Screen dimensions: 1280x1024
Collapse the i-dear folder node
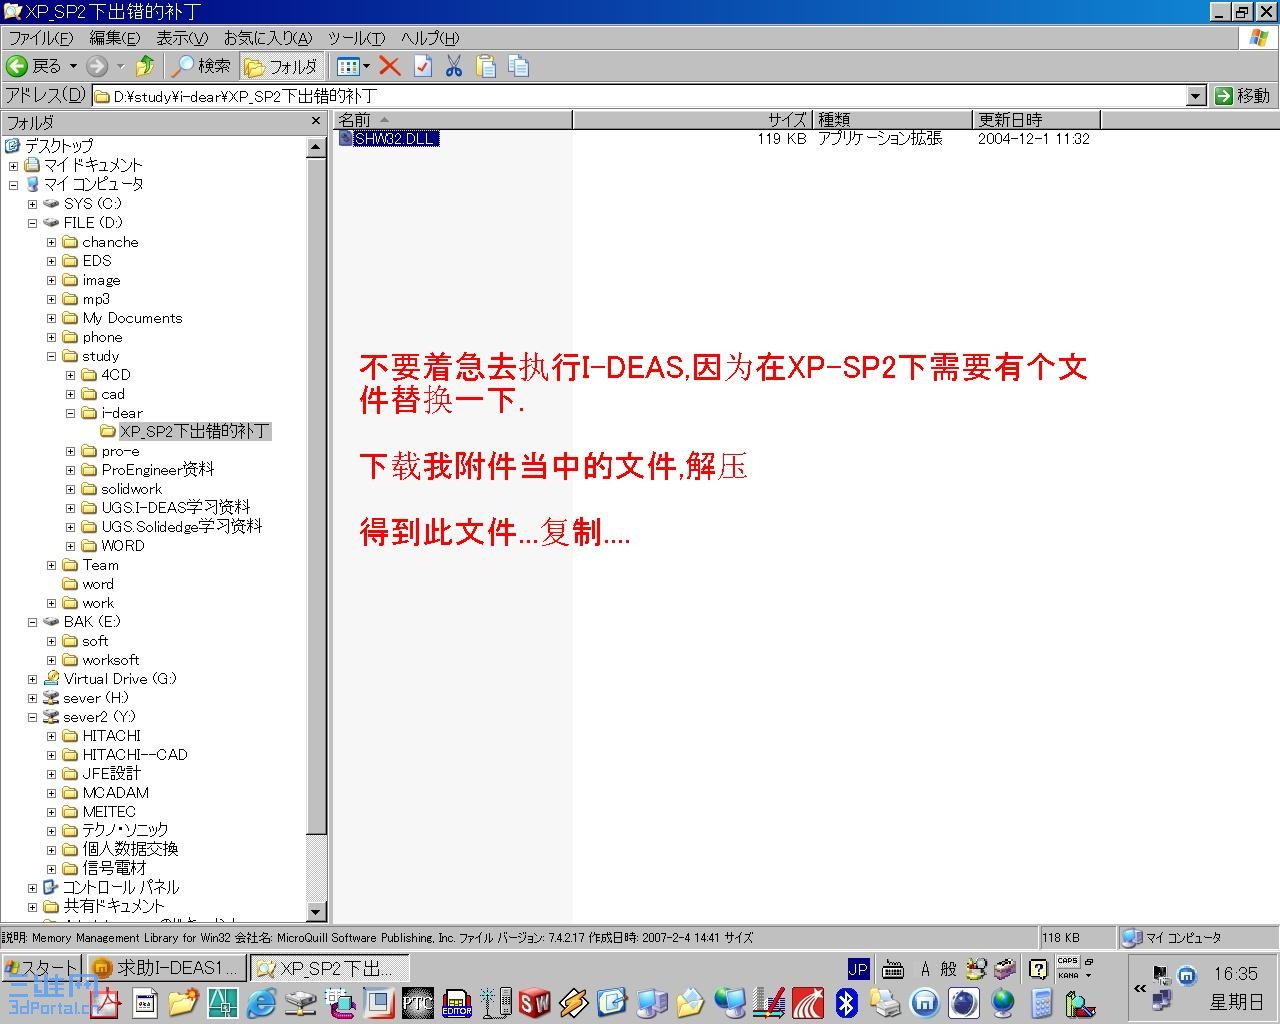(x=70, y=413)
